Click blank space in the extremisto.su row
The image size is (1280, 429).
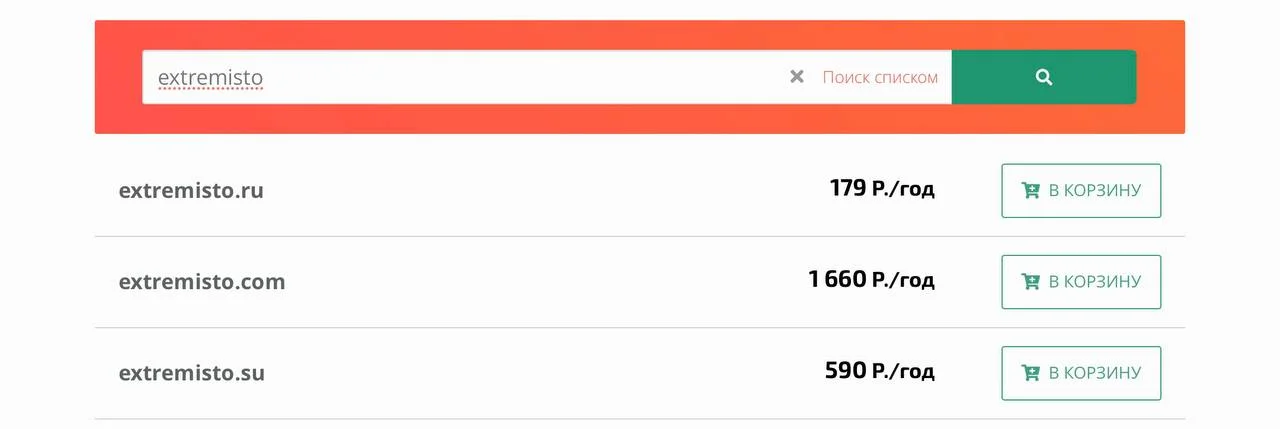coord(540,373)
